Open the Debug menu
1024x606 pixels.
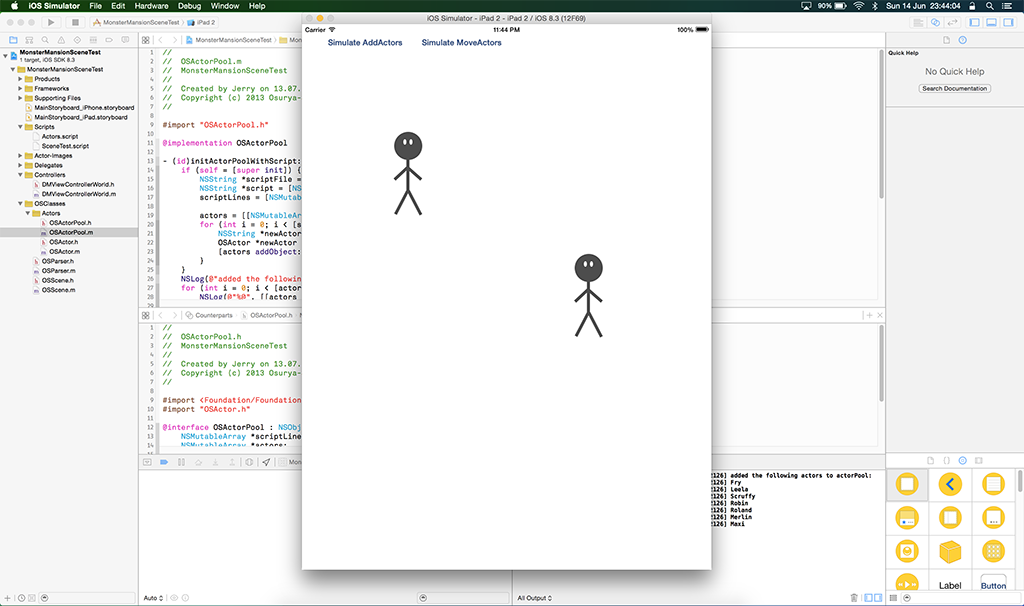[x=189, y=6]
